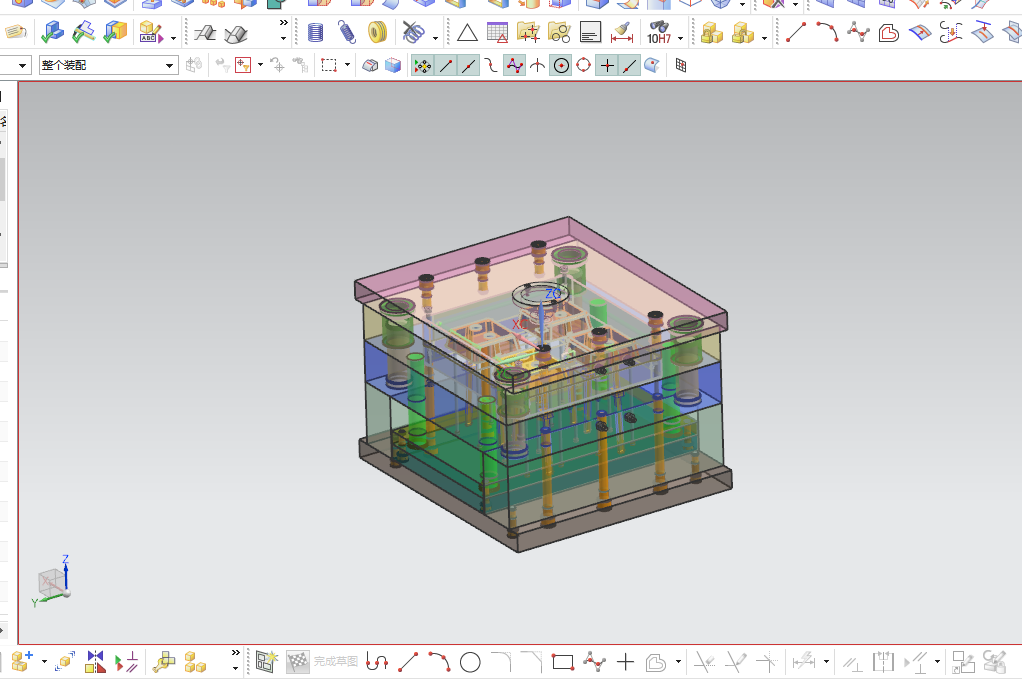The image size is (1022, 679).
Task: Click the yellow disc spring icon
Action: (377, 32)
